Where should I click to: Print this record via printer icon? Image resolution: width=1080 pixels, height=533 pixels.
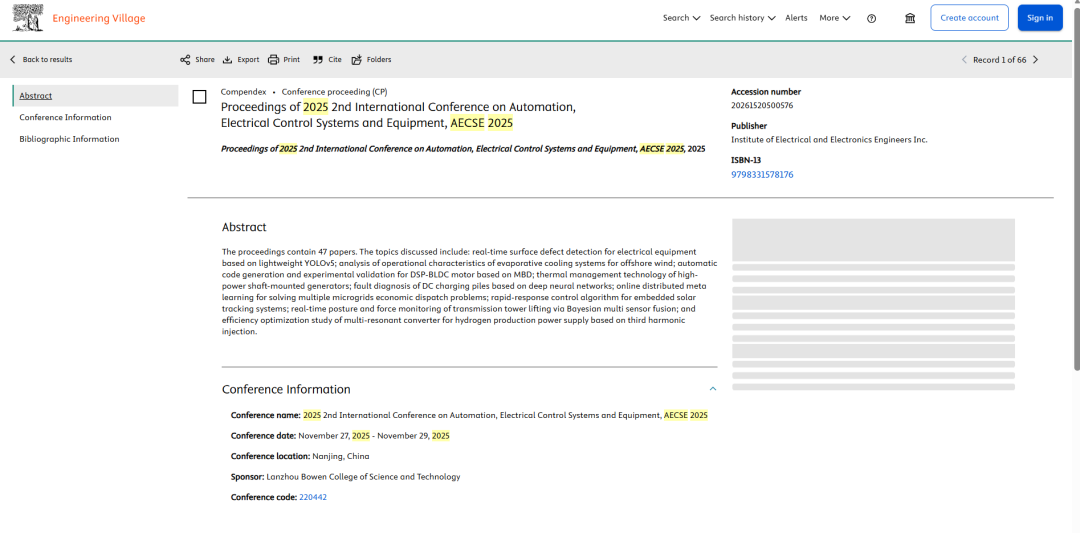pyautogui.click(x=273, y=60)
